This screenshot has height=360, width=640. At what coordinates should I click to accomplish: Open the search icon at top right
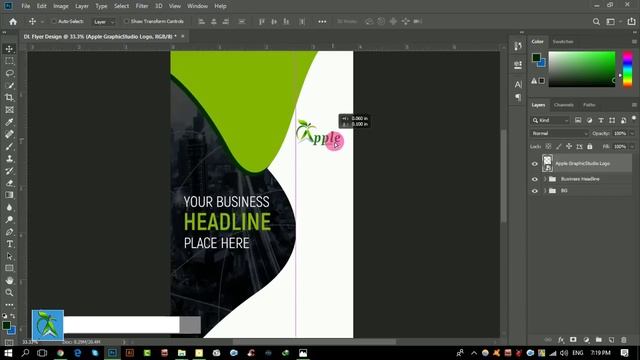[596, 22]
